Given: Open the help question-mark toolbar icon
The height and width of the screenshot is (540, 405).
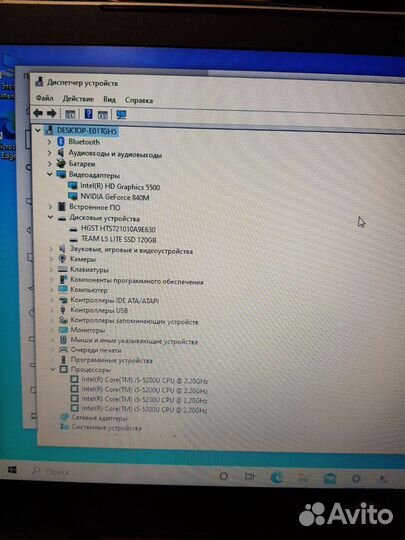Looking at the screenshot, I should coord(88,114).
